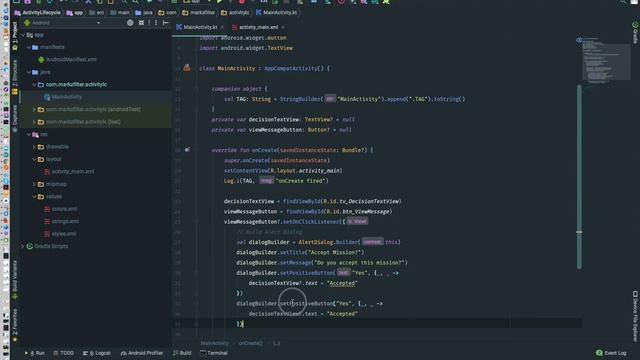Image resolution: width=640 pixels, height=360 pixels.
Task: Open the 1: Project tool window tab
Action: (15, 36)
